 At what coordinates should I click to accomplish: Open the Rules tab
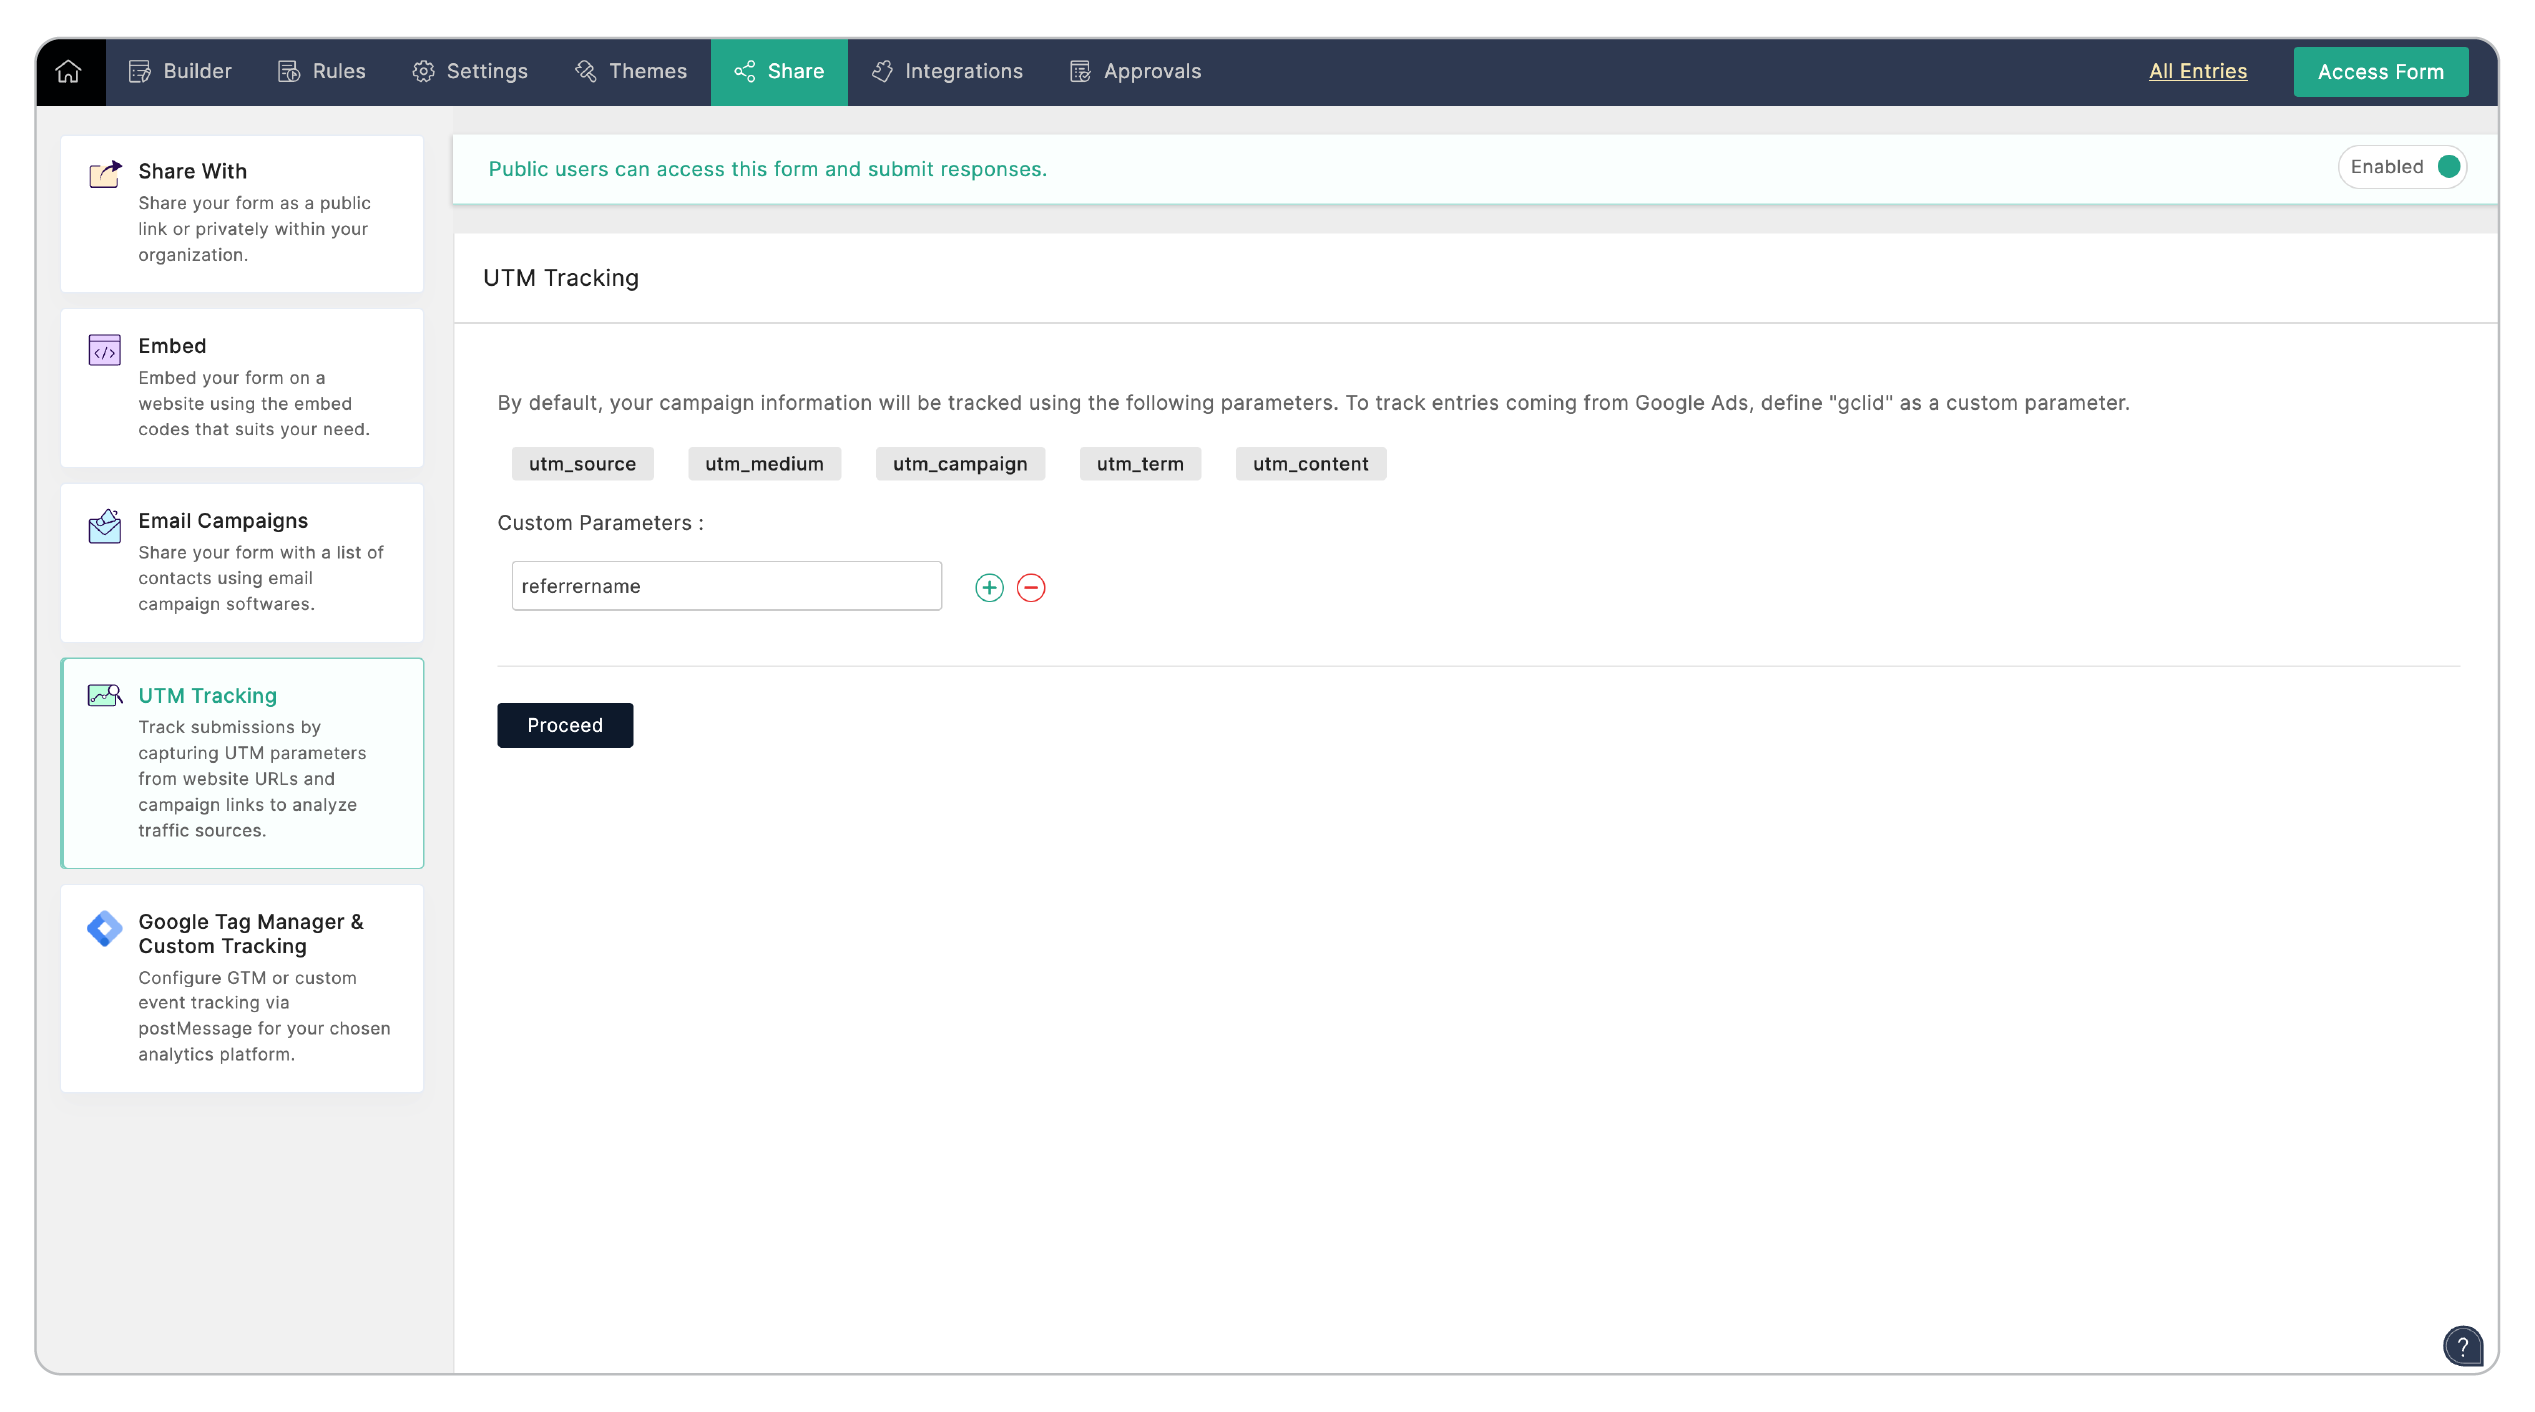click(x=321, y=71)
